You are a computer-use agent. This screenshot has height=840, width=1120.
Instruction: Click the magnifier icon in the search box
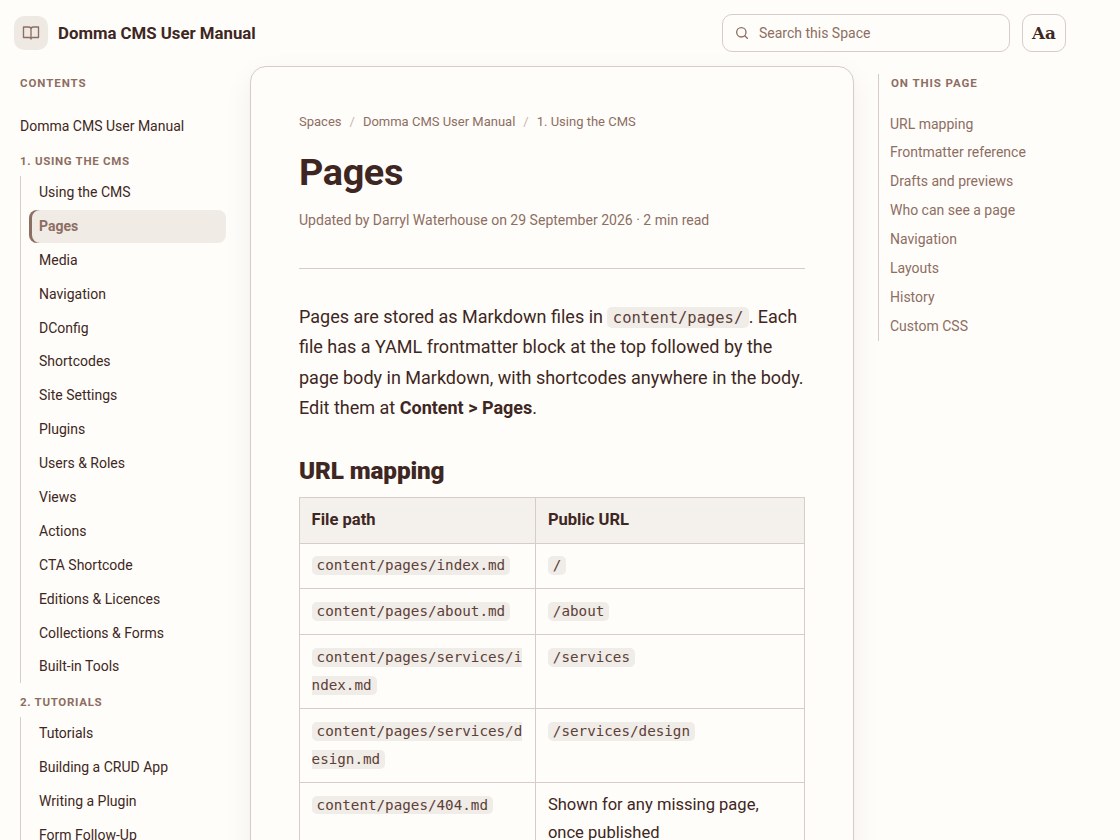coord(742,33)
